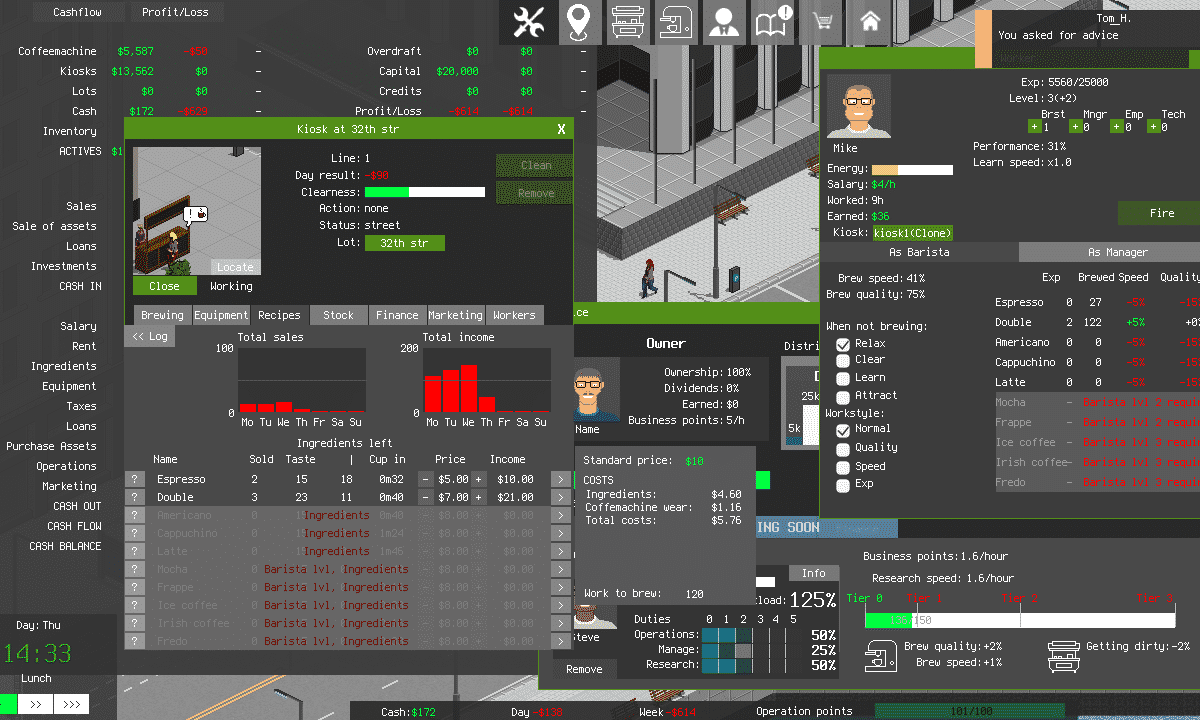Toggle the Normal workstyle checkbox

(843, 430)
